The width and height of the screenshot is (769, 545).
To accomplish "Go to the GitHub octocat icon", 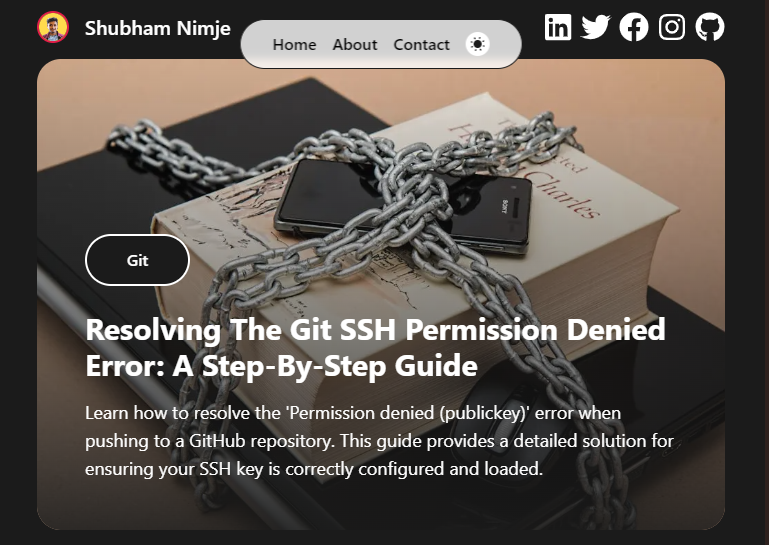I will coord(710,27).
